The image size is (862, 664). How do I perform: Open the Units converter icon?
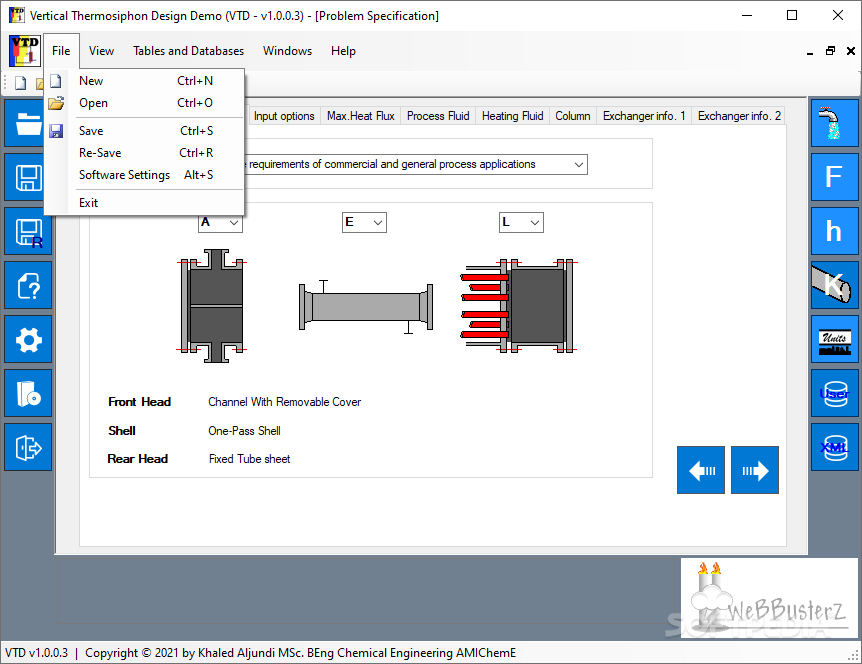tap(835, 339)
